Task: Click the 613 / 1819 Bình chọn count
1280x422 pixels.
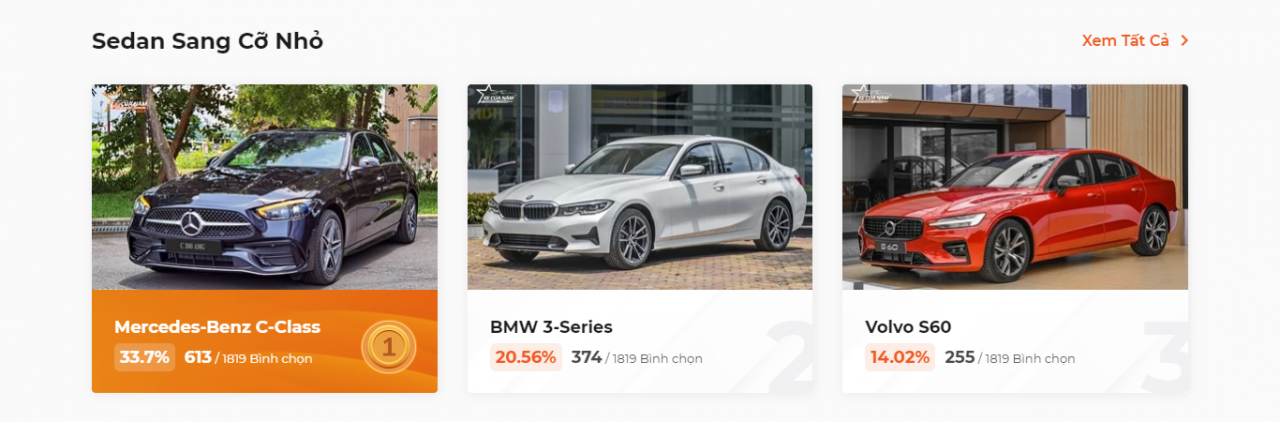Action: click(248, 358)
